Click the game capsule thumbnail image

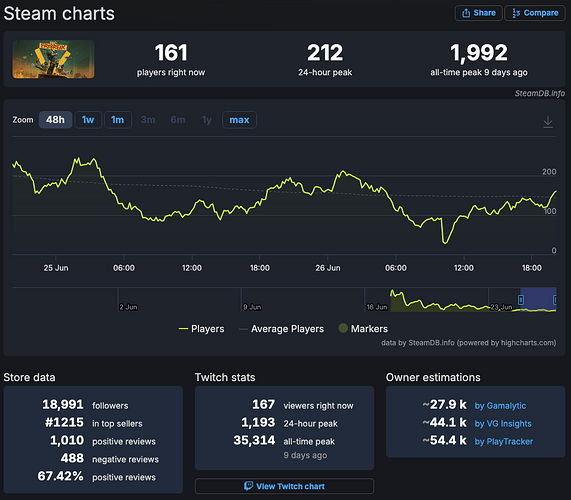[x=54, y=59]
